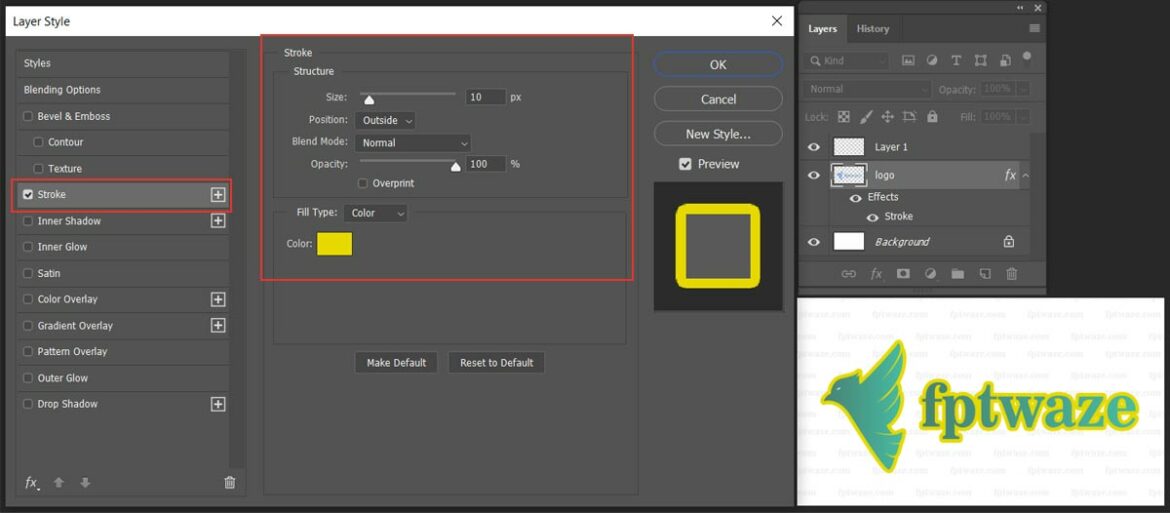The image size is (1170, 513).
Task: Select the Layers tab
Action: 822,29
